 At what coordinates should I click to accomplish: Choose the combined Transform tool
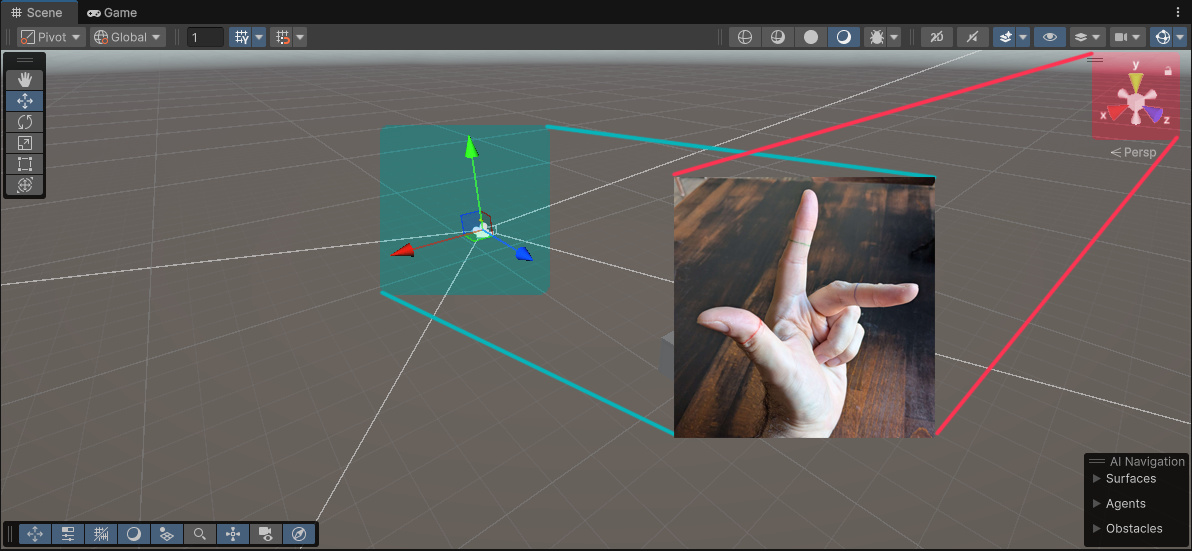(x=25, y=185)
